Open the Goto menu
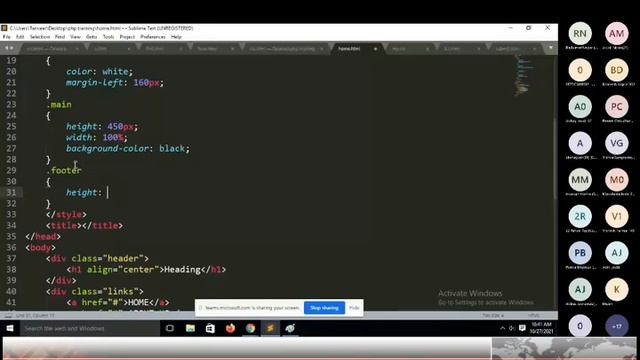 [x=91, y=37]
